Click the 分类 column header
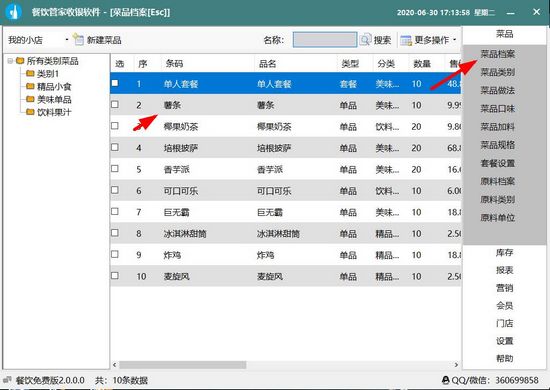550x390 pixels. 386,63
